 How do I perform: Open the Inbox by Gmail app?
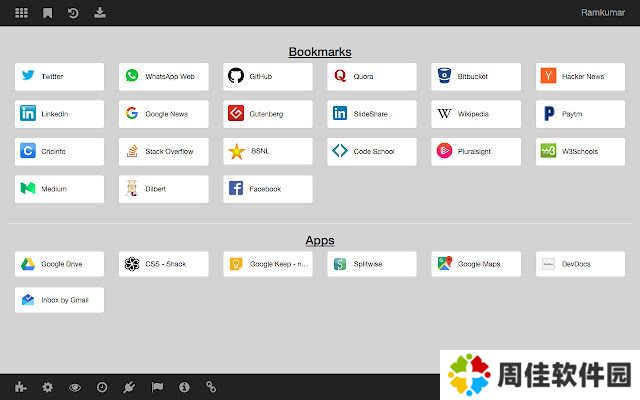(x=59, y=300)
